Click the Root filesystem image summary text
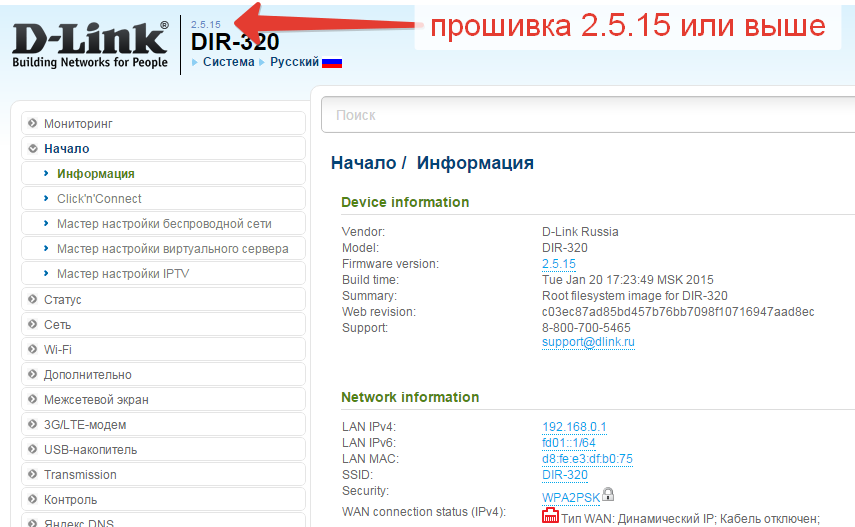The width and height of the screenshot is (855, 527). coord(635,296)
